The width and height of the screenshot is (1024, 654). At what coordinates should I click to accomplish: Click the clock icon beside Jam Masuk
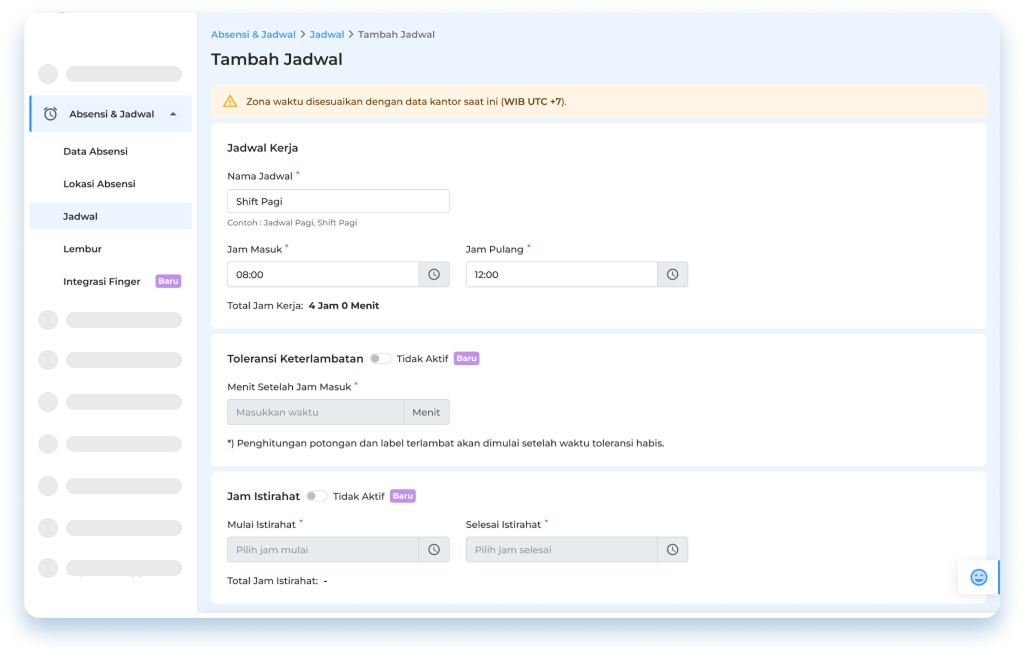pyautogui.click(x=434, y=274)
